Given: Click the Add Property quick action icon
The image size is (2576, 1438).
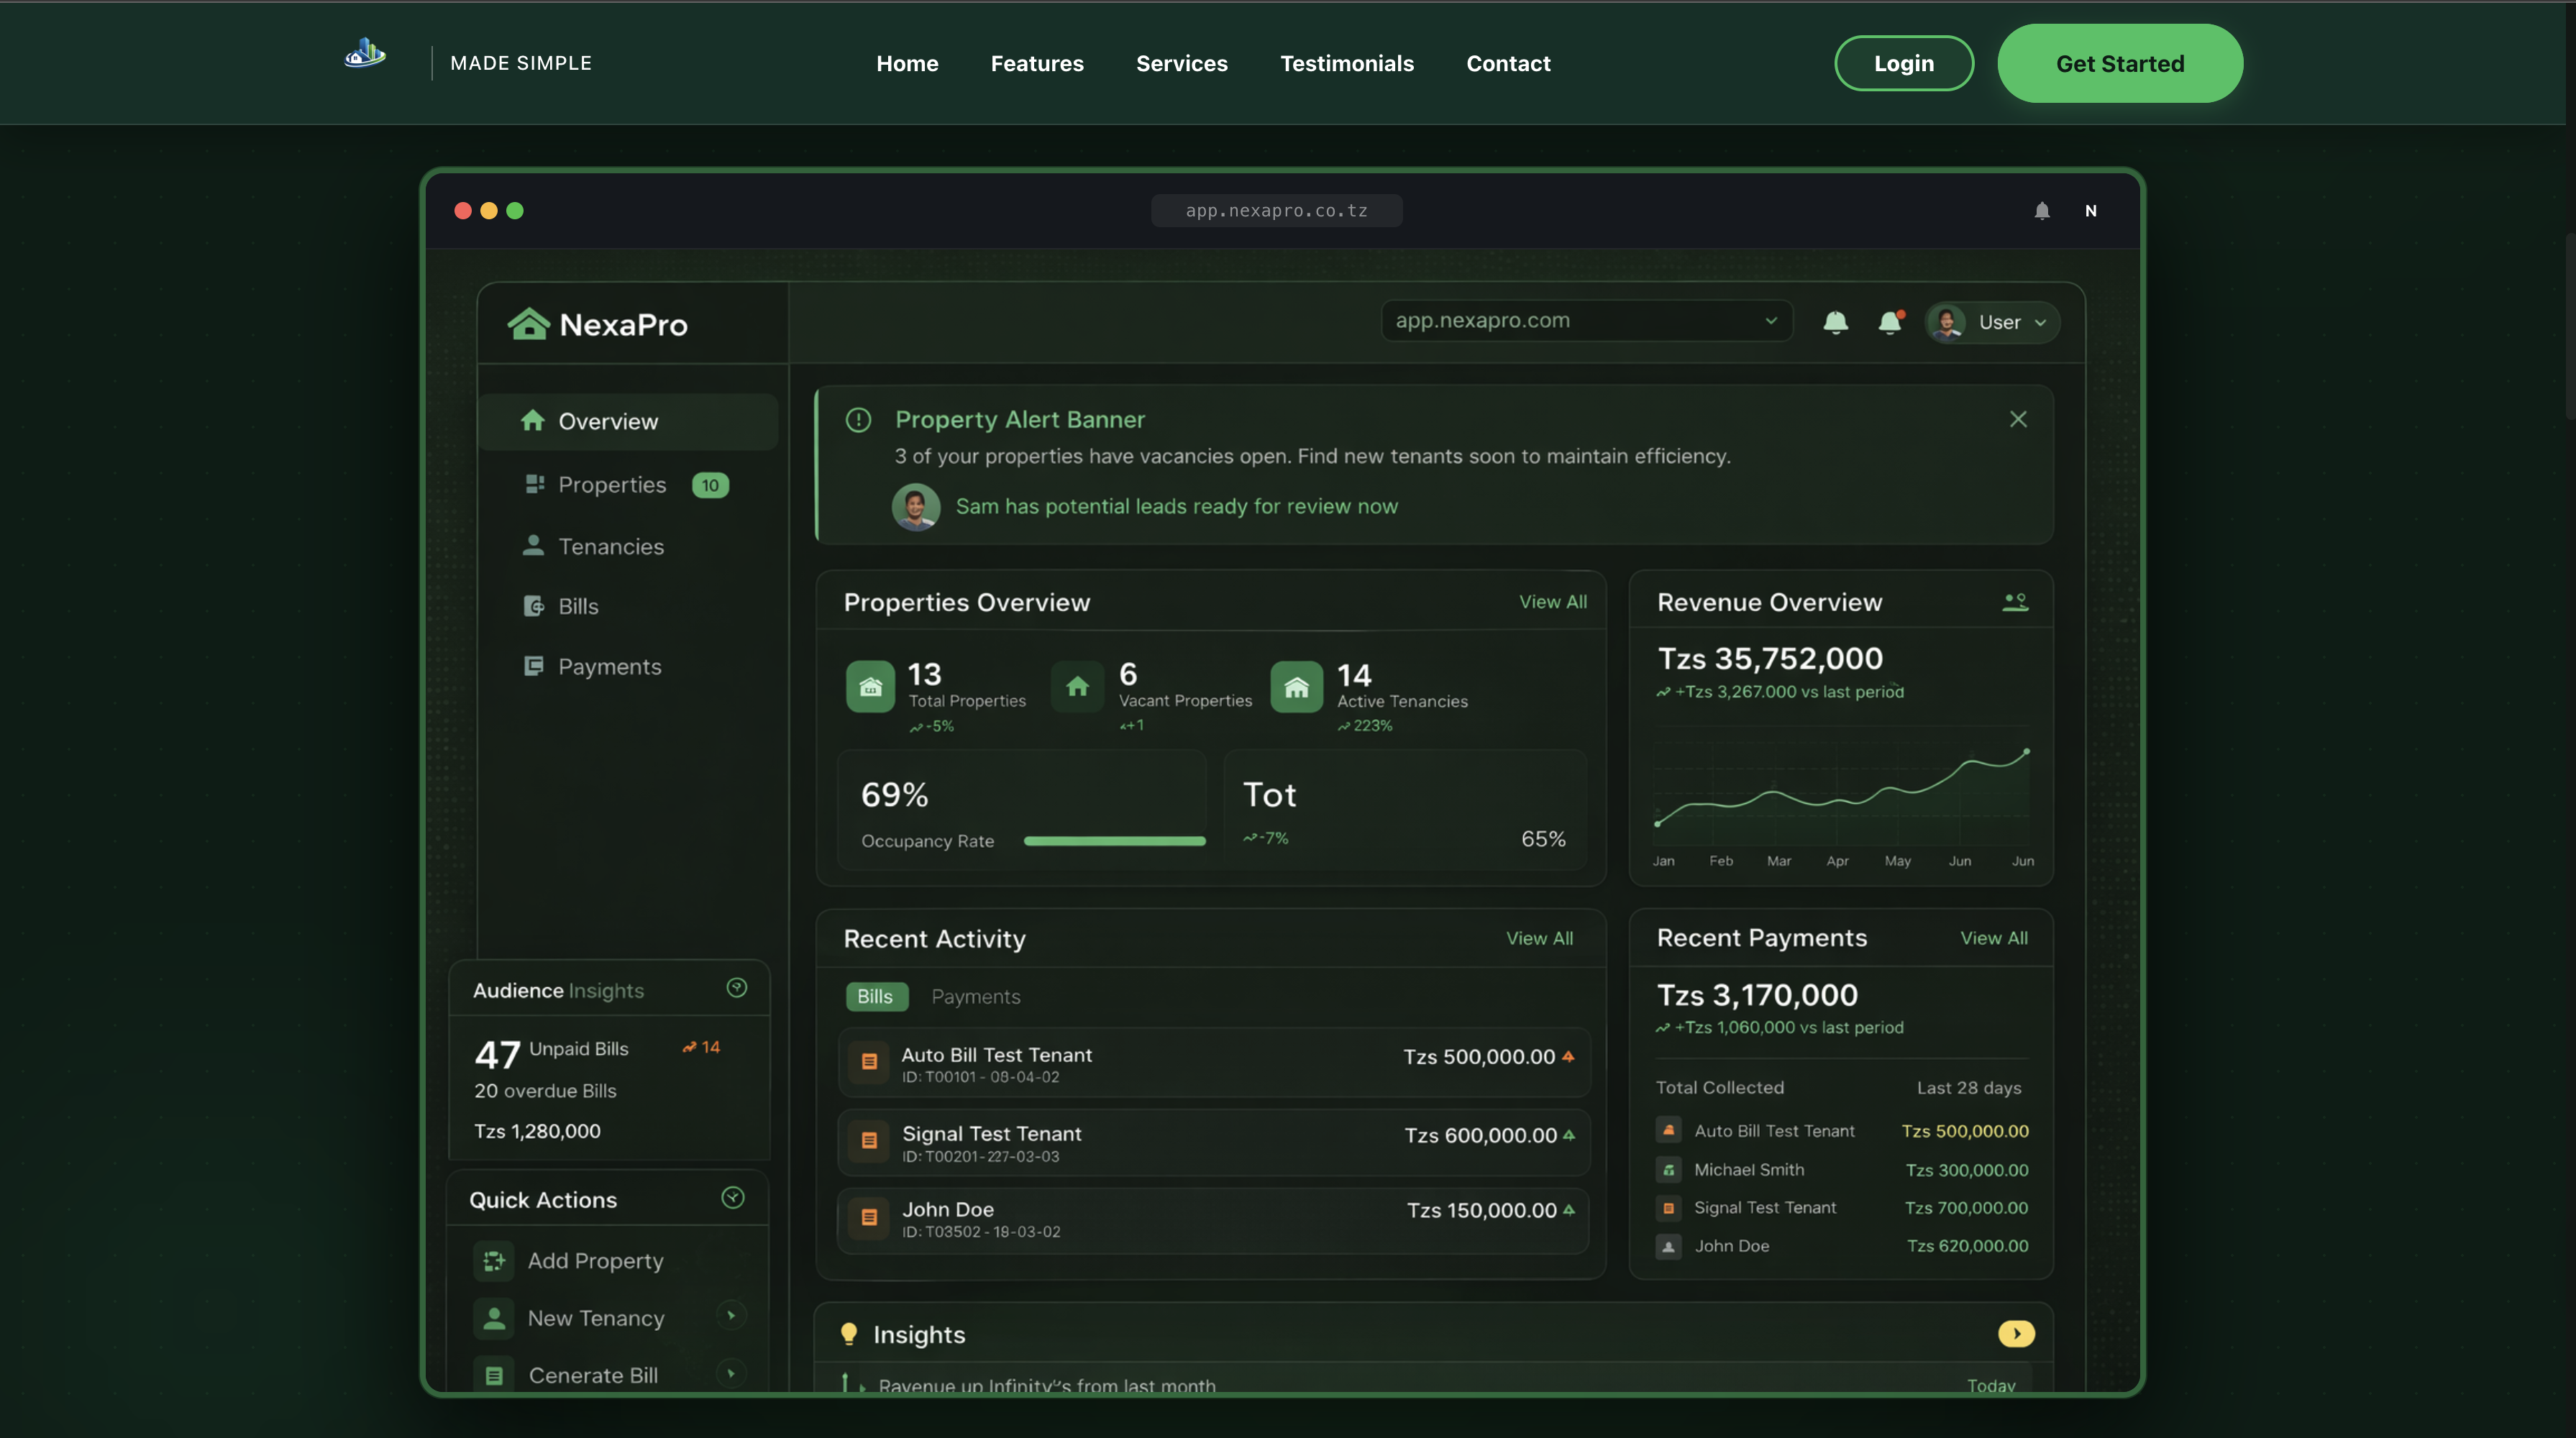Looking at the screenshot, I should point(494,1261).
